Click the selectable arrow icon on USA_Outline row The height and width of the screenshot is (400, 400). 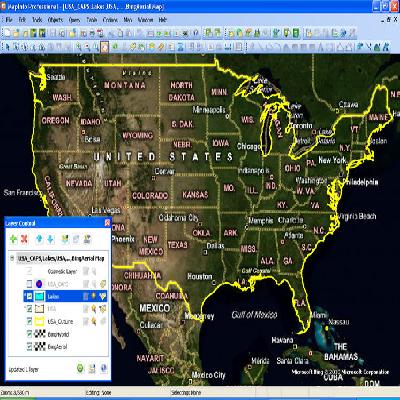pyautogui.click(x=94, y=322)
